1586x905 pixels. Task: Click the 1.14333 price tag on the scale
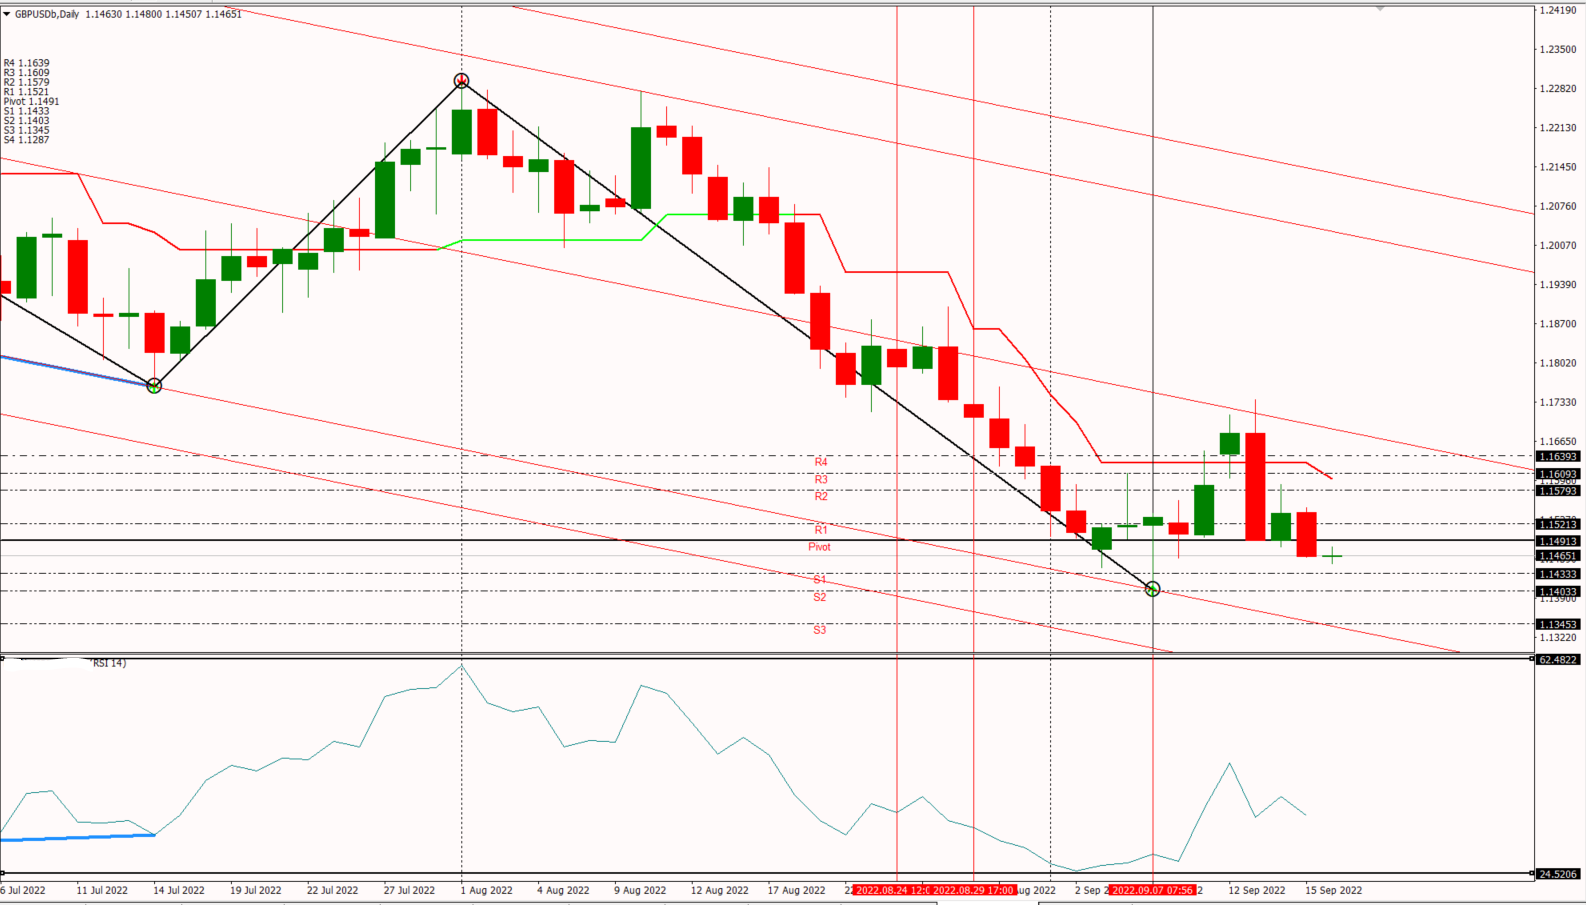point(1558,574)
